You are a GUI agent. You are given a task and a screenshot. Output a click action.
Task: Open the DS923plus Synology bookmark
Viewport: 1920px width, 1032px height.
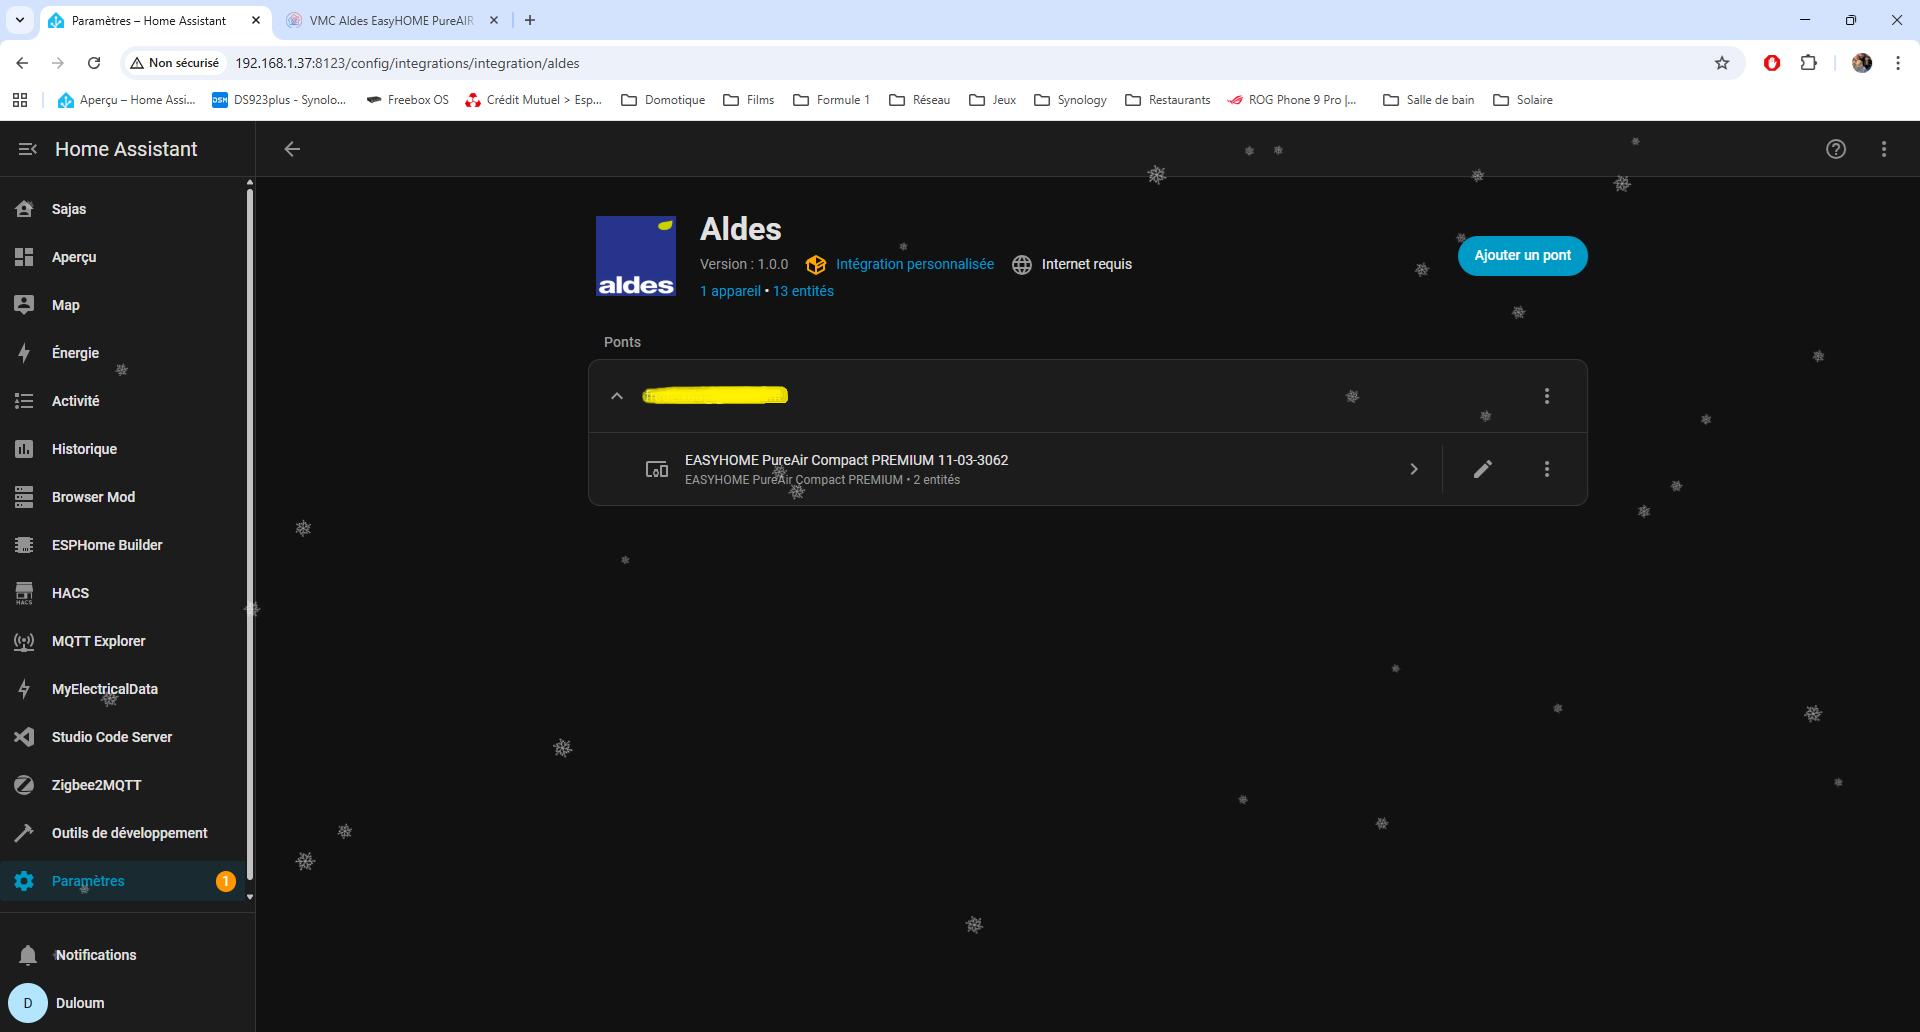[279, 100]
